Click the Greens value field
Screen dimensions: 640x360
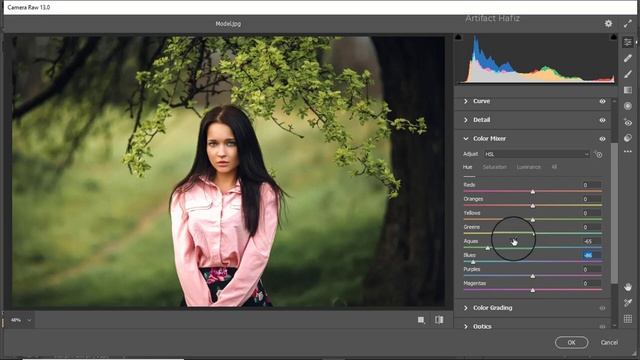(591, 227)
